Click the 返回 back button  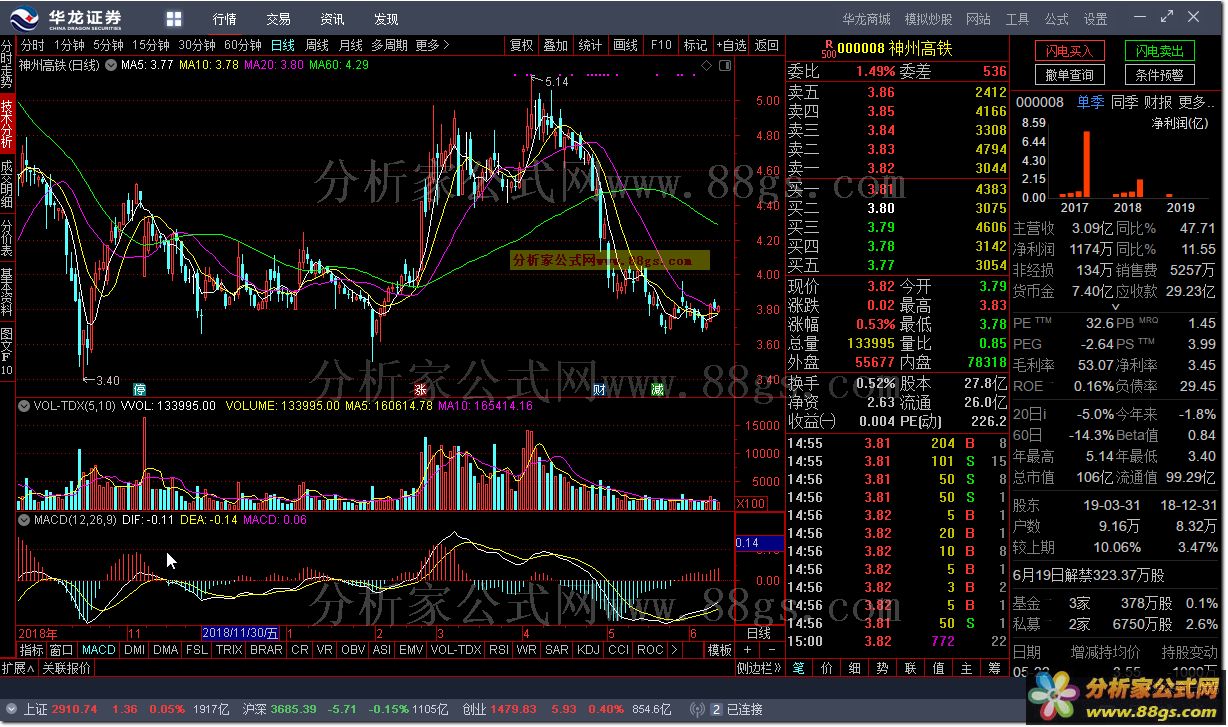[766, 45]
